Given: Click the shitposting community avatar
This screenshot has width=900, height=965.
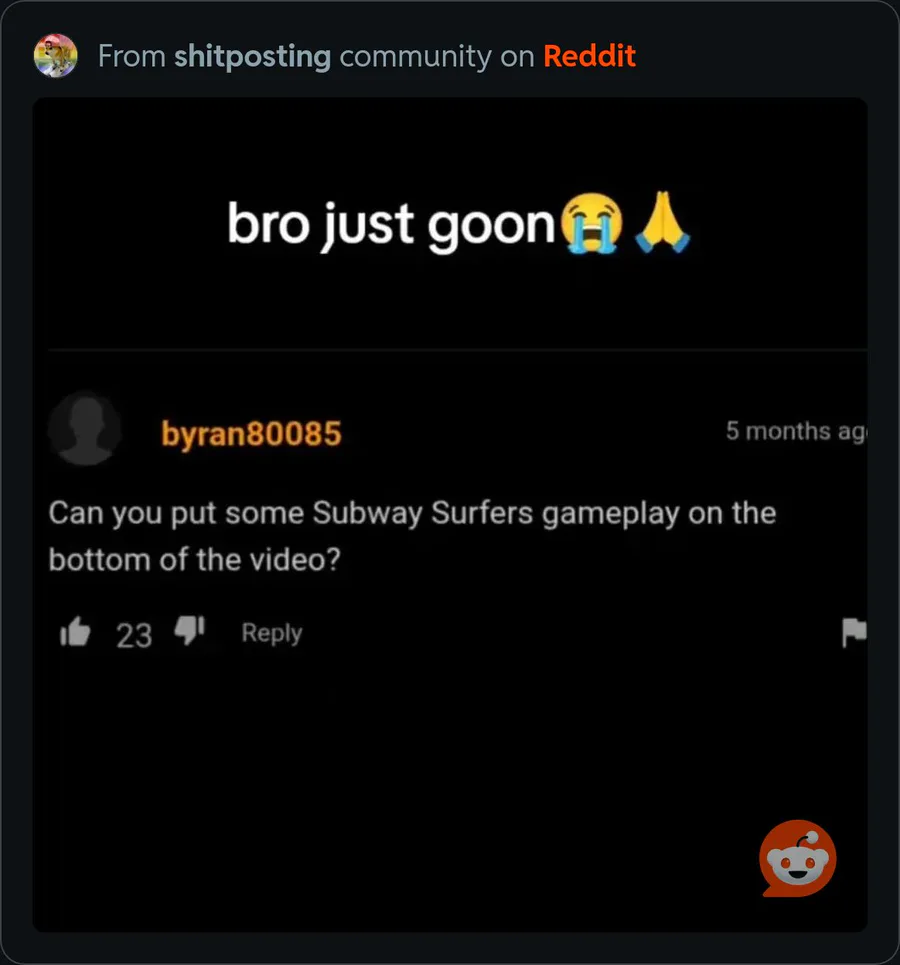Looking at the screenshot, I should pos(55,55).
